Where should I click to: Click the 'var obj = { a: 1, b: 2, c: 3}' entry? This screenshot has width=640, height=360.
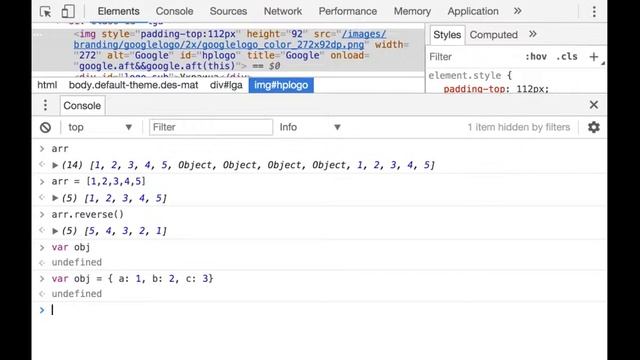click(x=132, y=279)
